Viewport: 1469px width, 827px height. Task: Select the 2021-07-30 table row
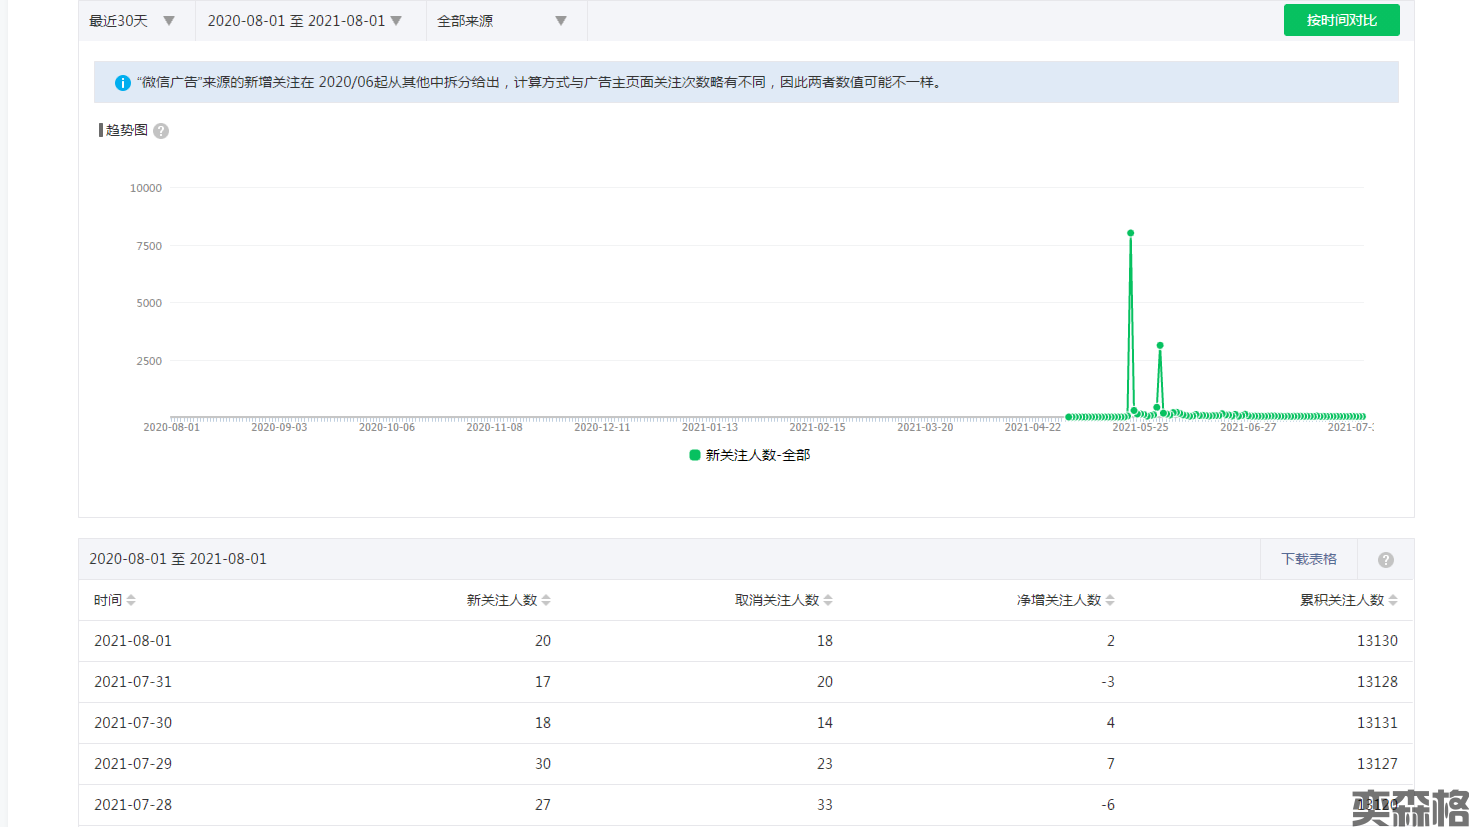(x=745, y=723)
